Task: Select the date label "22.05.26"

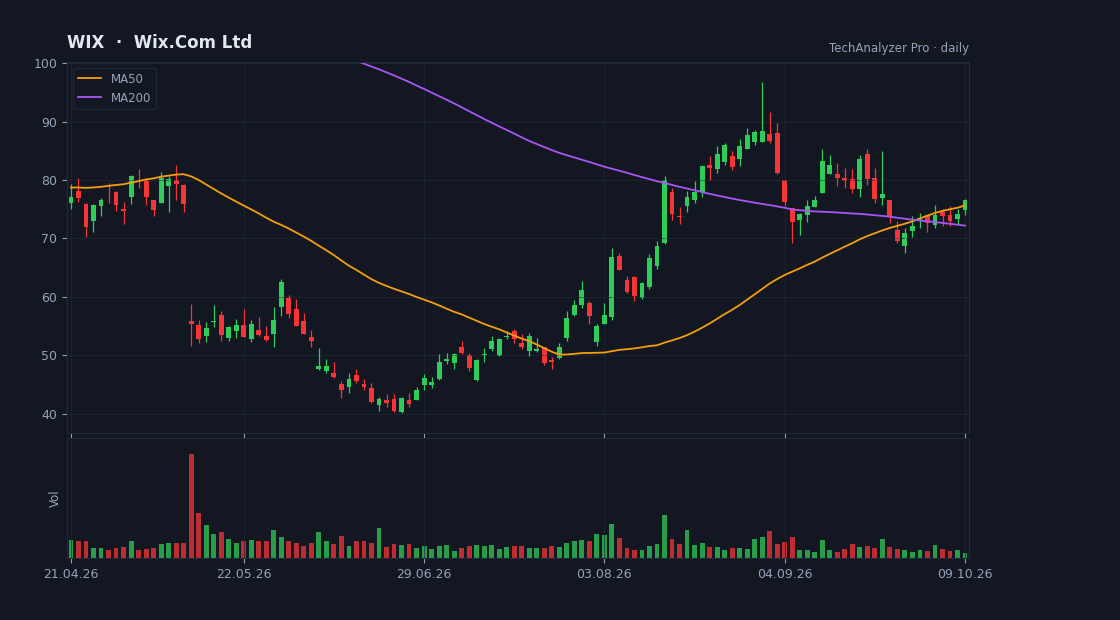Action: tap(244, 574)
